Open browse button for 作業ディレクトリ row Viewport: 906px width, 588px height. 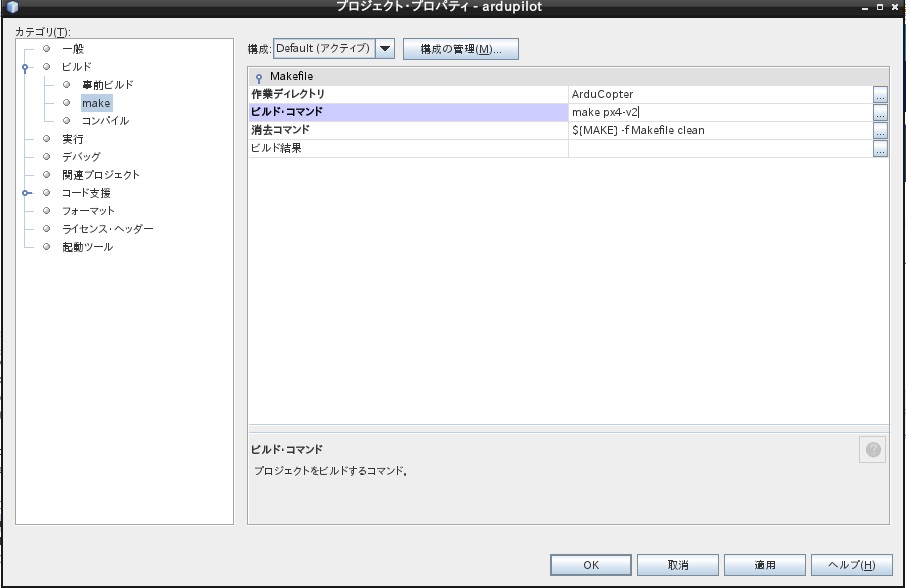880,95
